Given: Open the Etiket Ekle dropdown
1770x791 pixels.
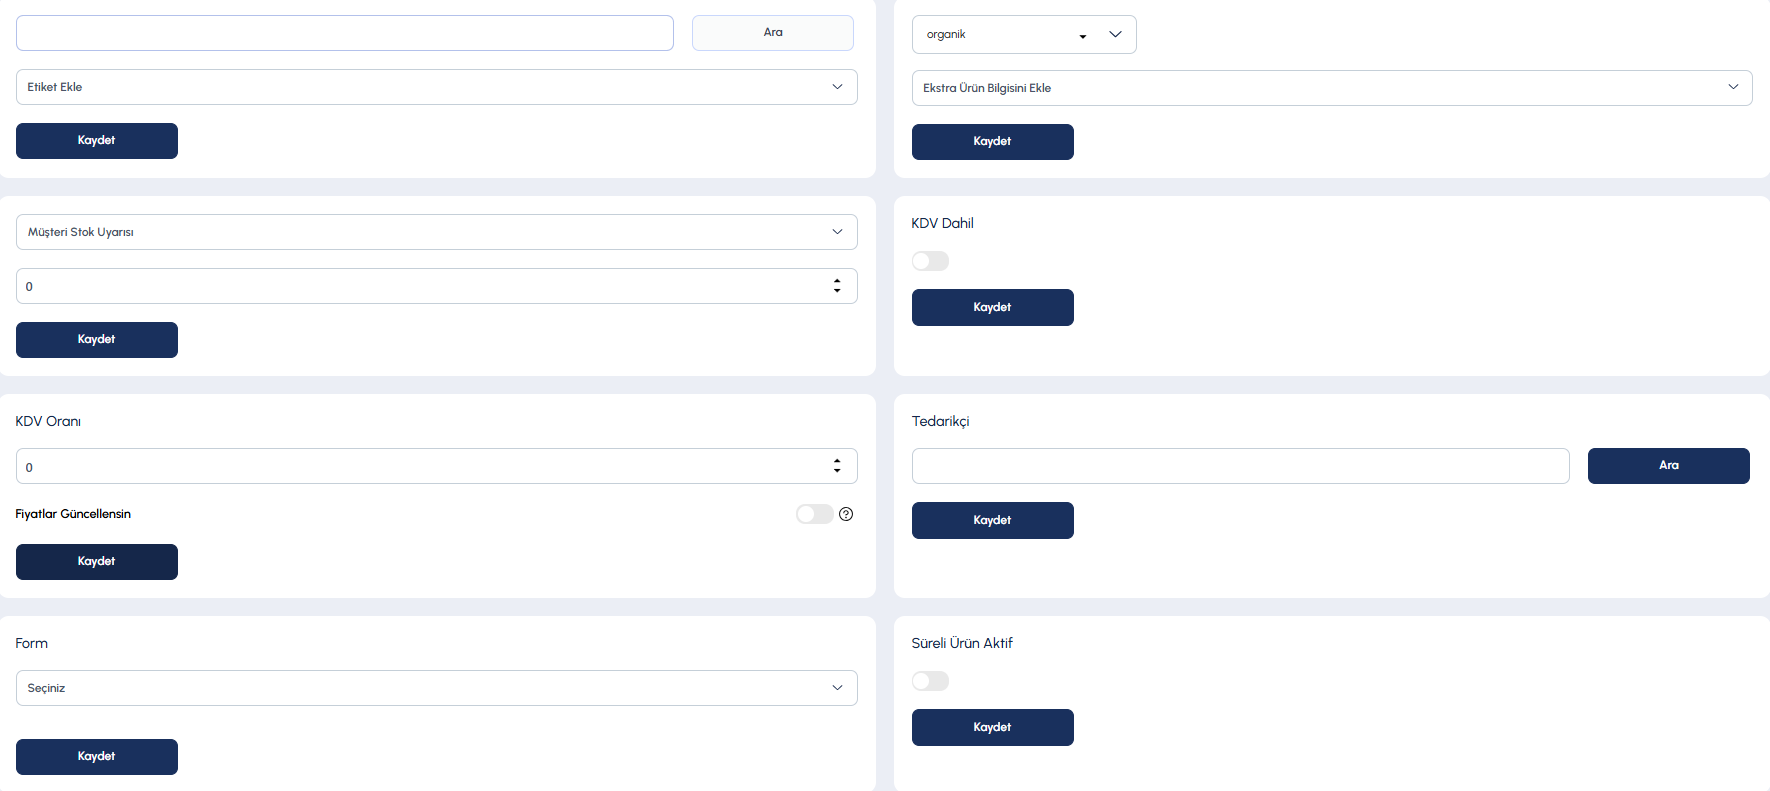Looking at the screenshot, I should 437,87.
